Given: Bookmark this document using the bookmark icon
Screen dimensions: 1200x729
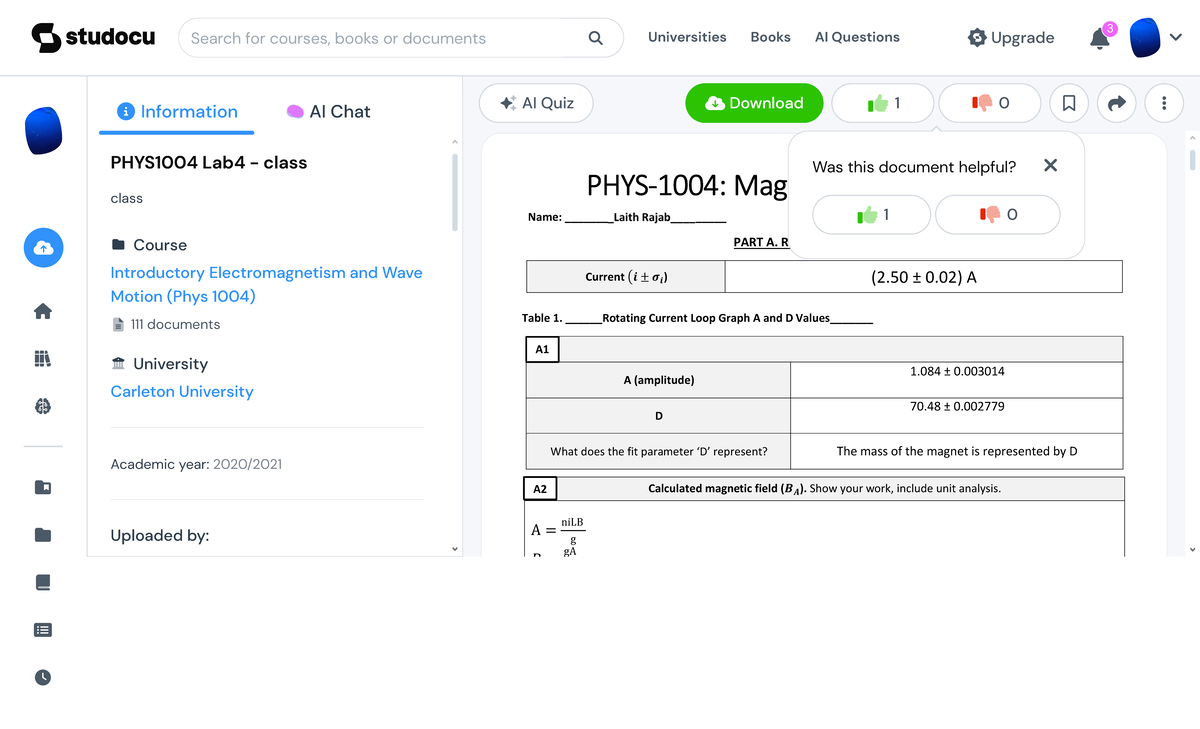Looking at the screenshot, I should (1068, 103).
